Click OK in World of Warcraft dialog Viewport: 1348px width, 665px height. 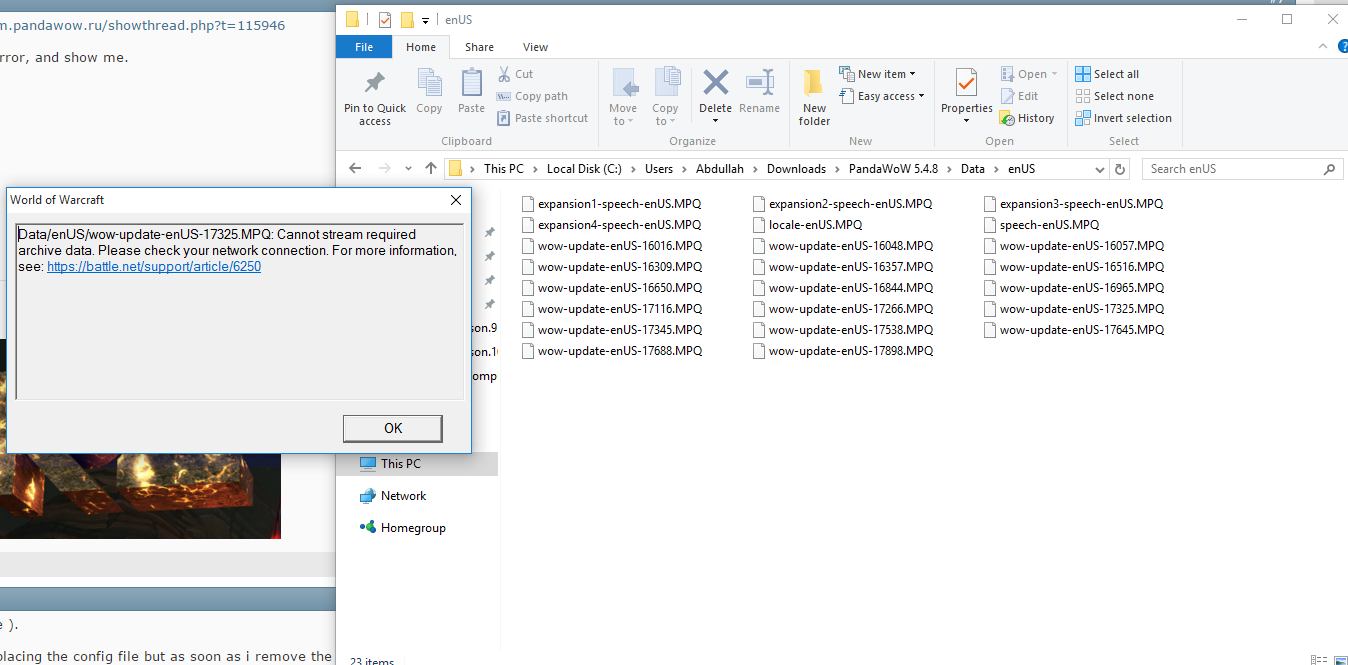pyautogui.click(x=393, y=428)
